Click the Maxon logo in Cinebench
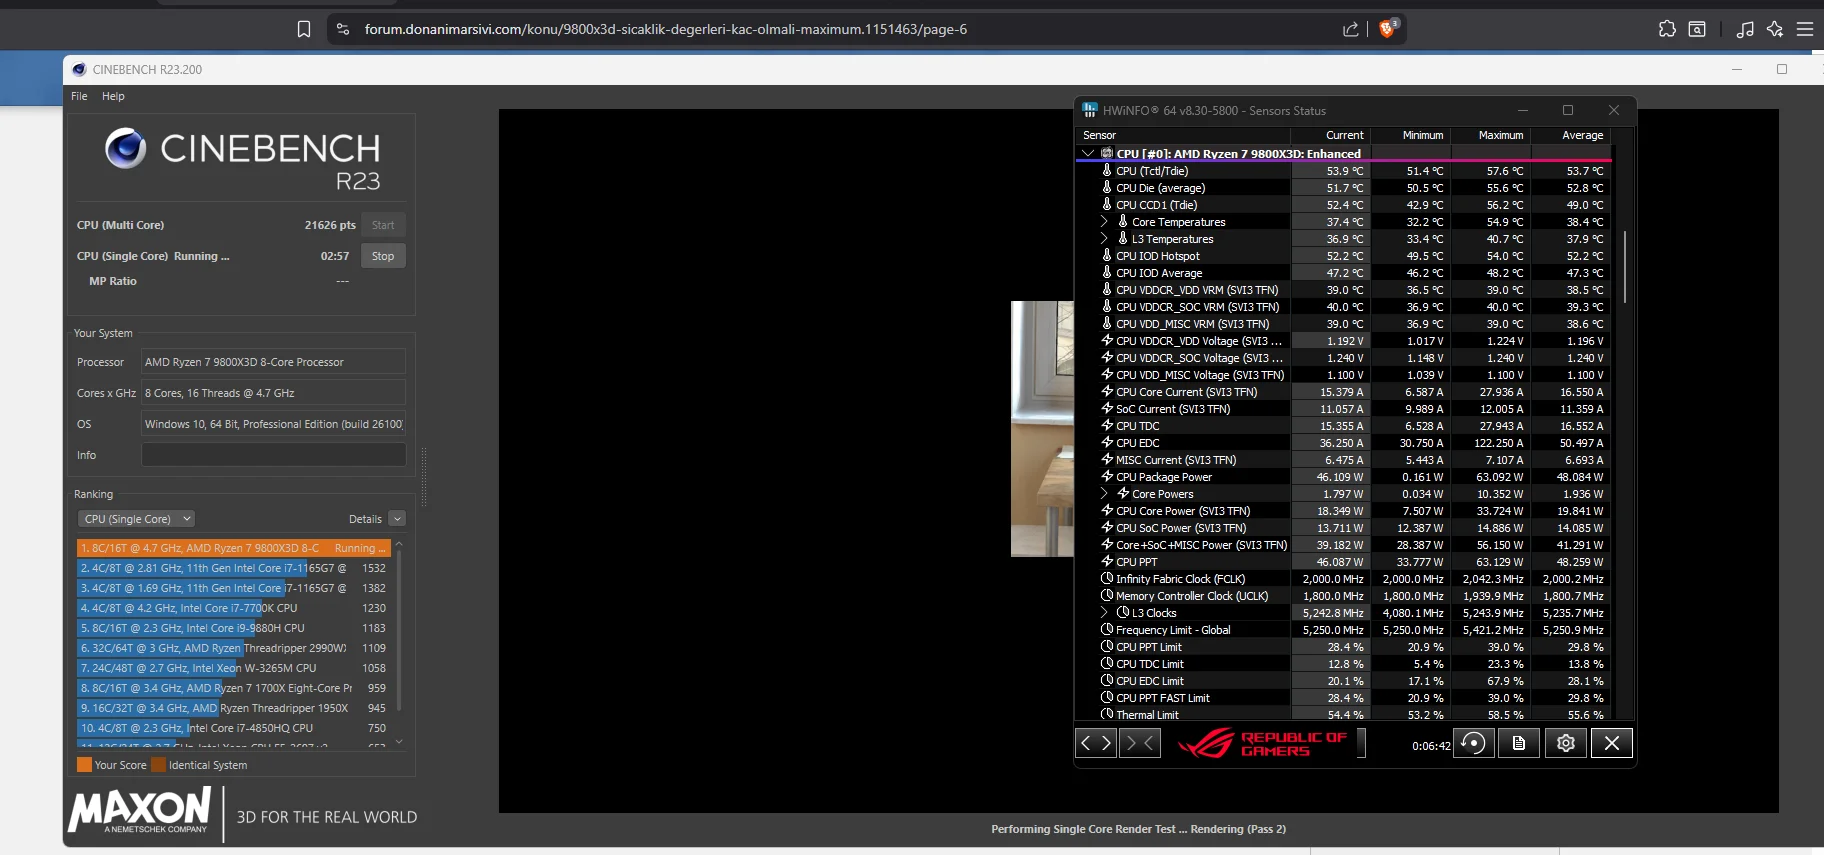The width and height of the screenshot is (1824, 855). point(140,810)
